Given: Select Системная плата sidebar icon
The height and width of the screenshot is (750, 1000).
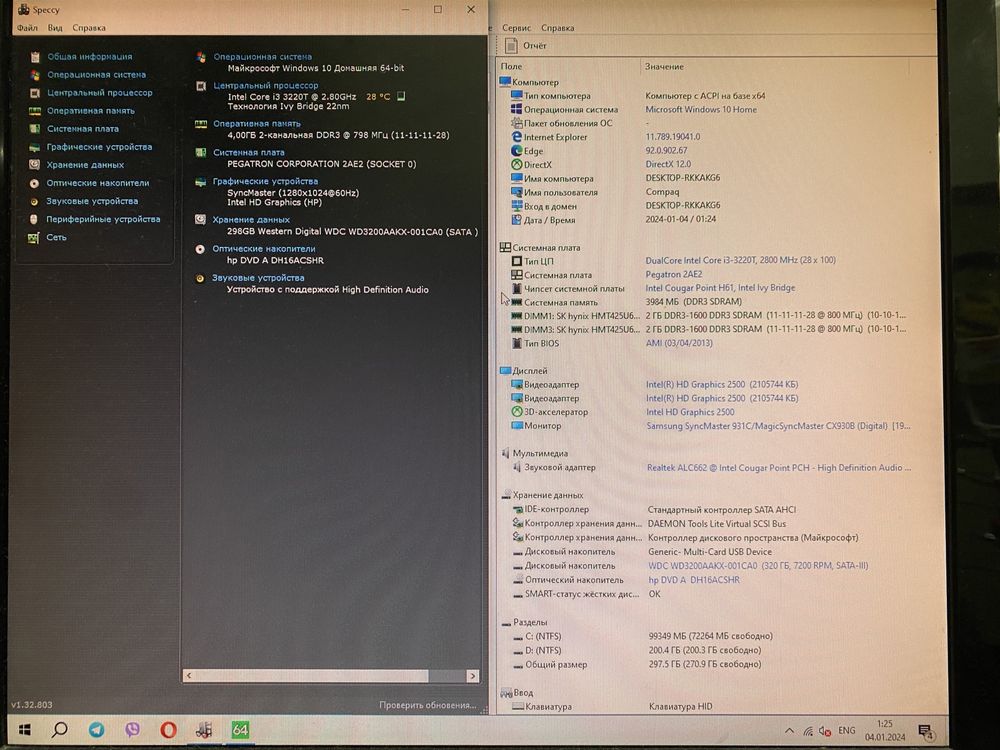Looking at the screenshot, I should [35, 129].
